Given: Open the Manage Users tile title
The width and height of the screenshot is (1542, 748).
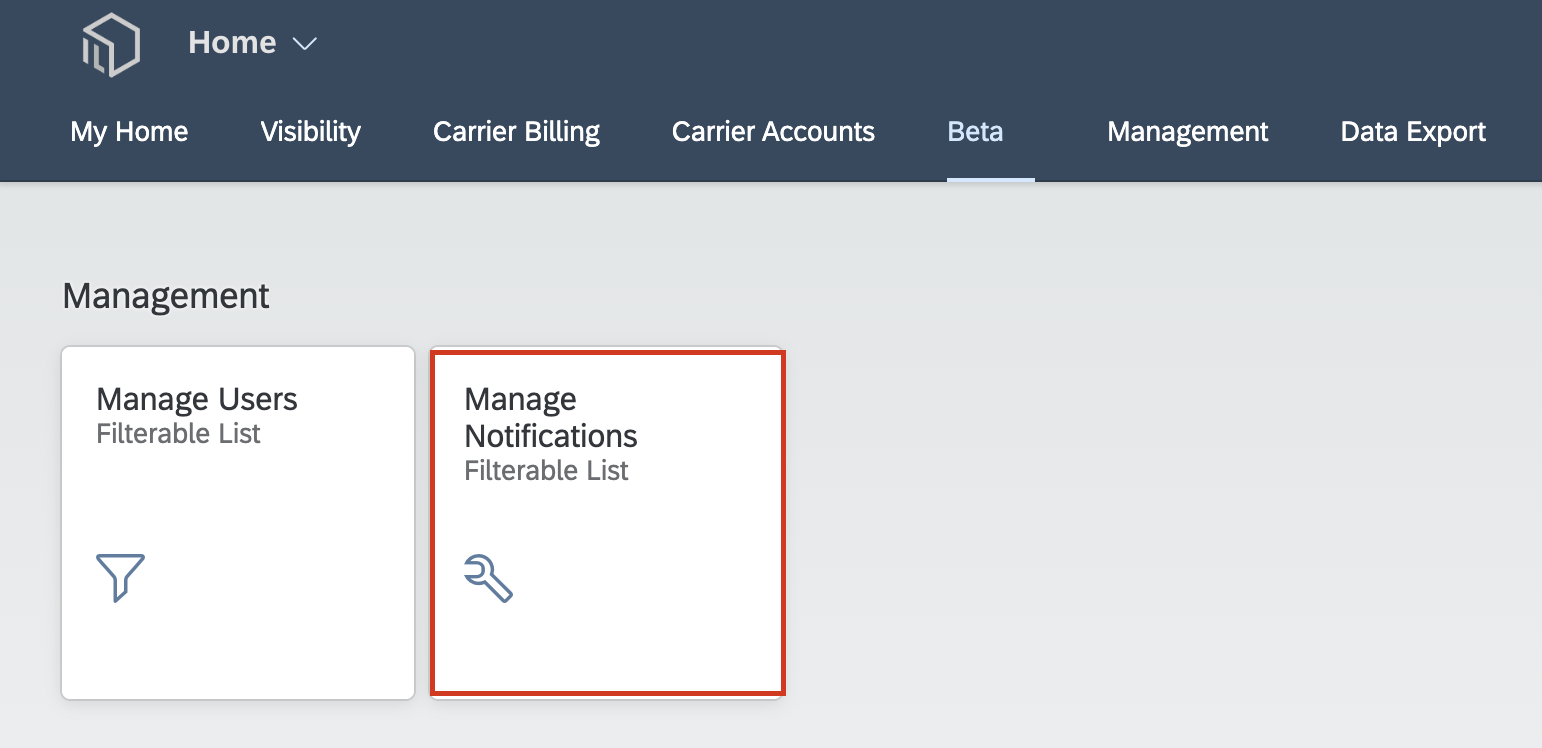Looking at the screenshot, I should (x=197, y=399).
